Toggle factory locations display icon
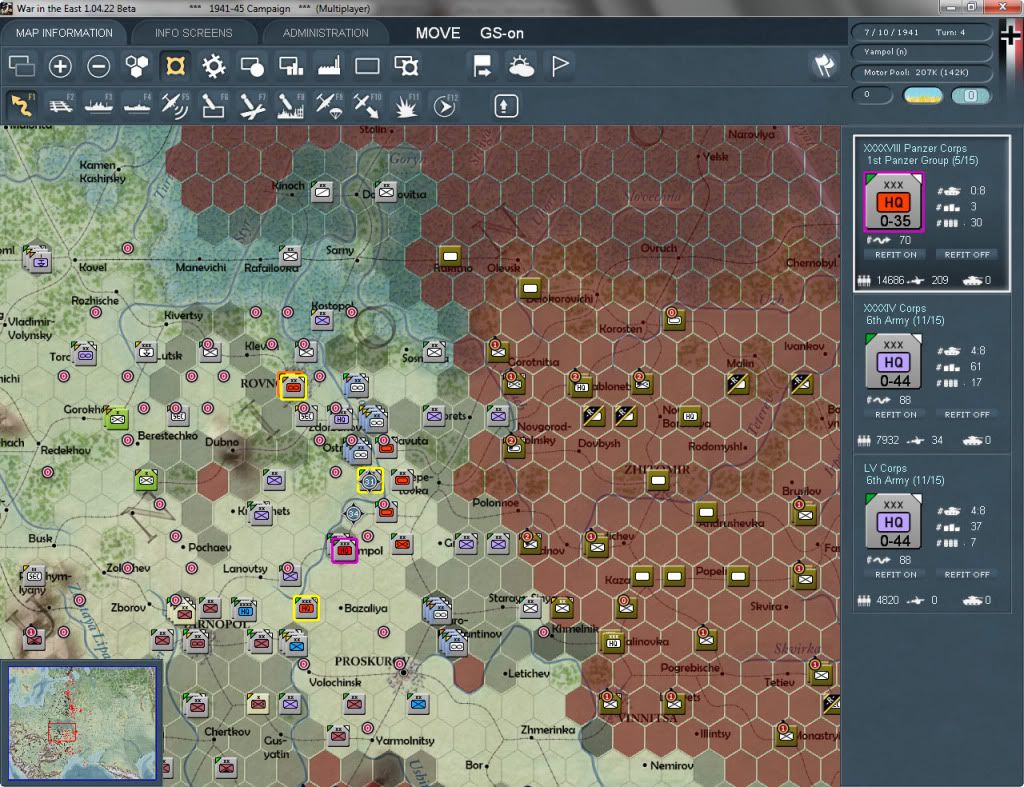Screen dimensions: 1024x787 [329, 66]
